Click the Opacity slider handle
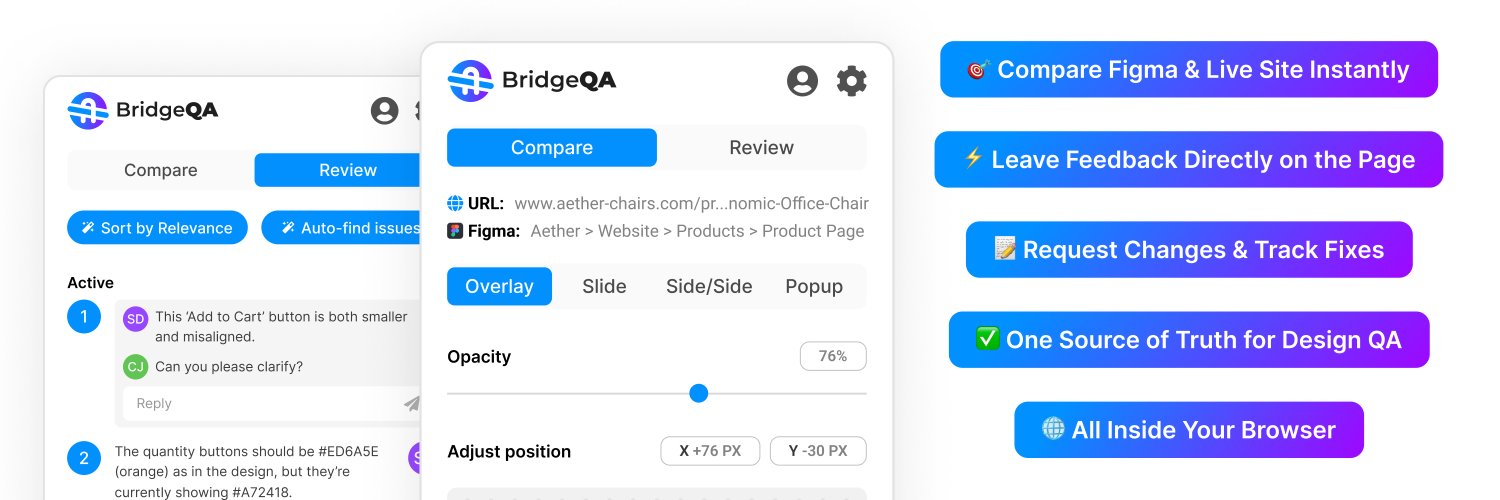The height and width of the screenshot is (500, 1500). pyautogui.click(x=699, y=393)
